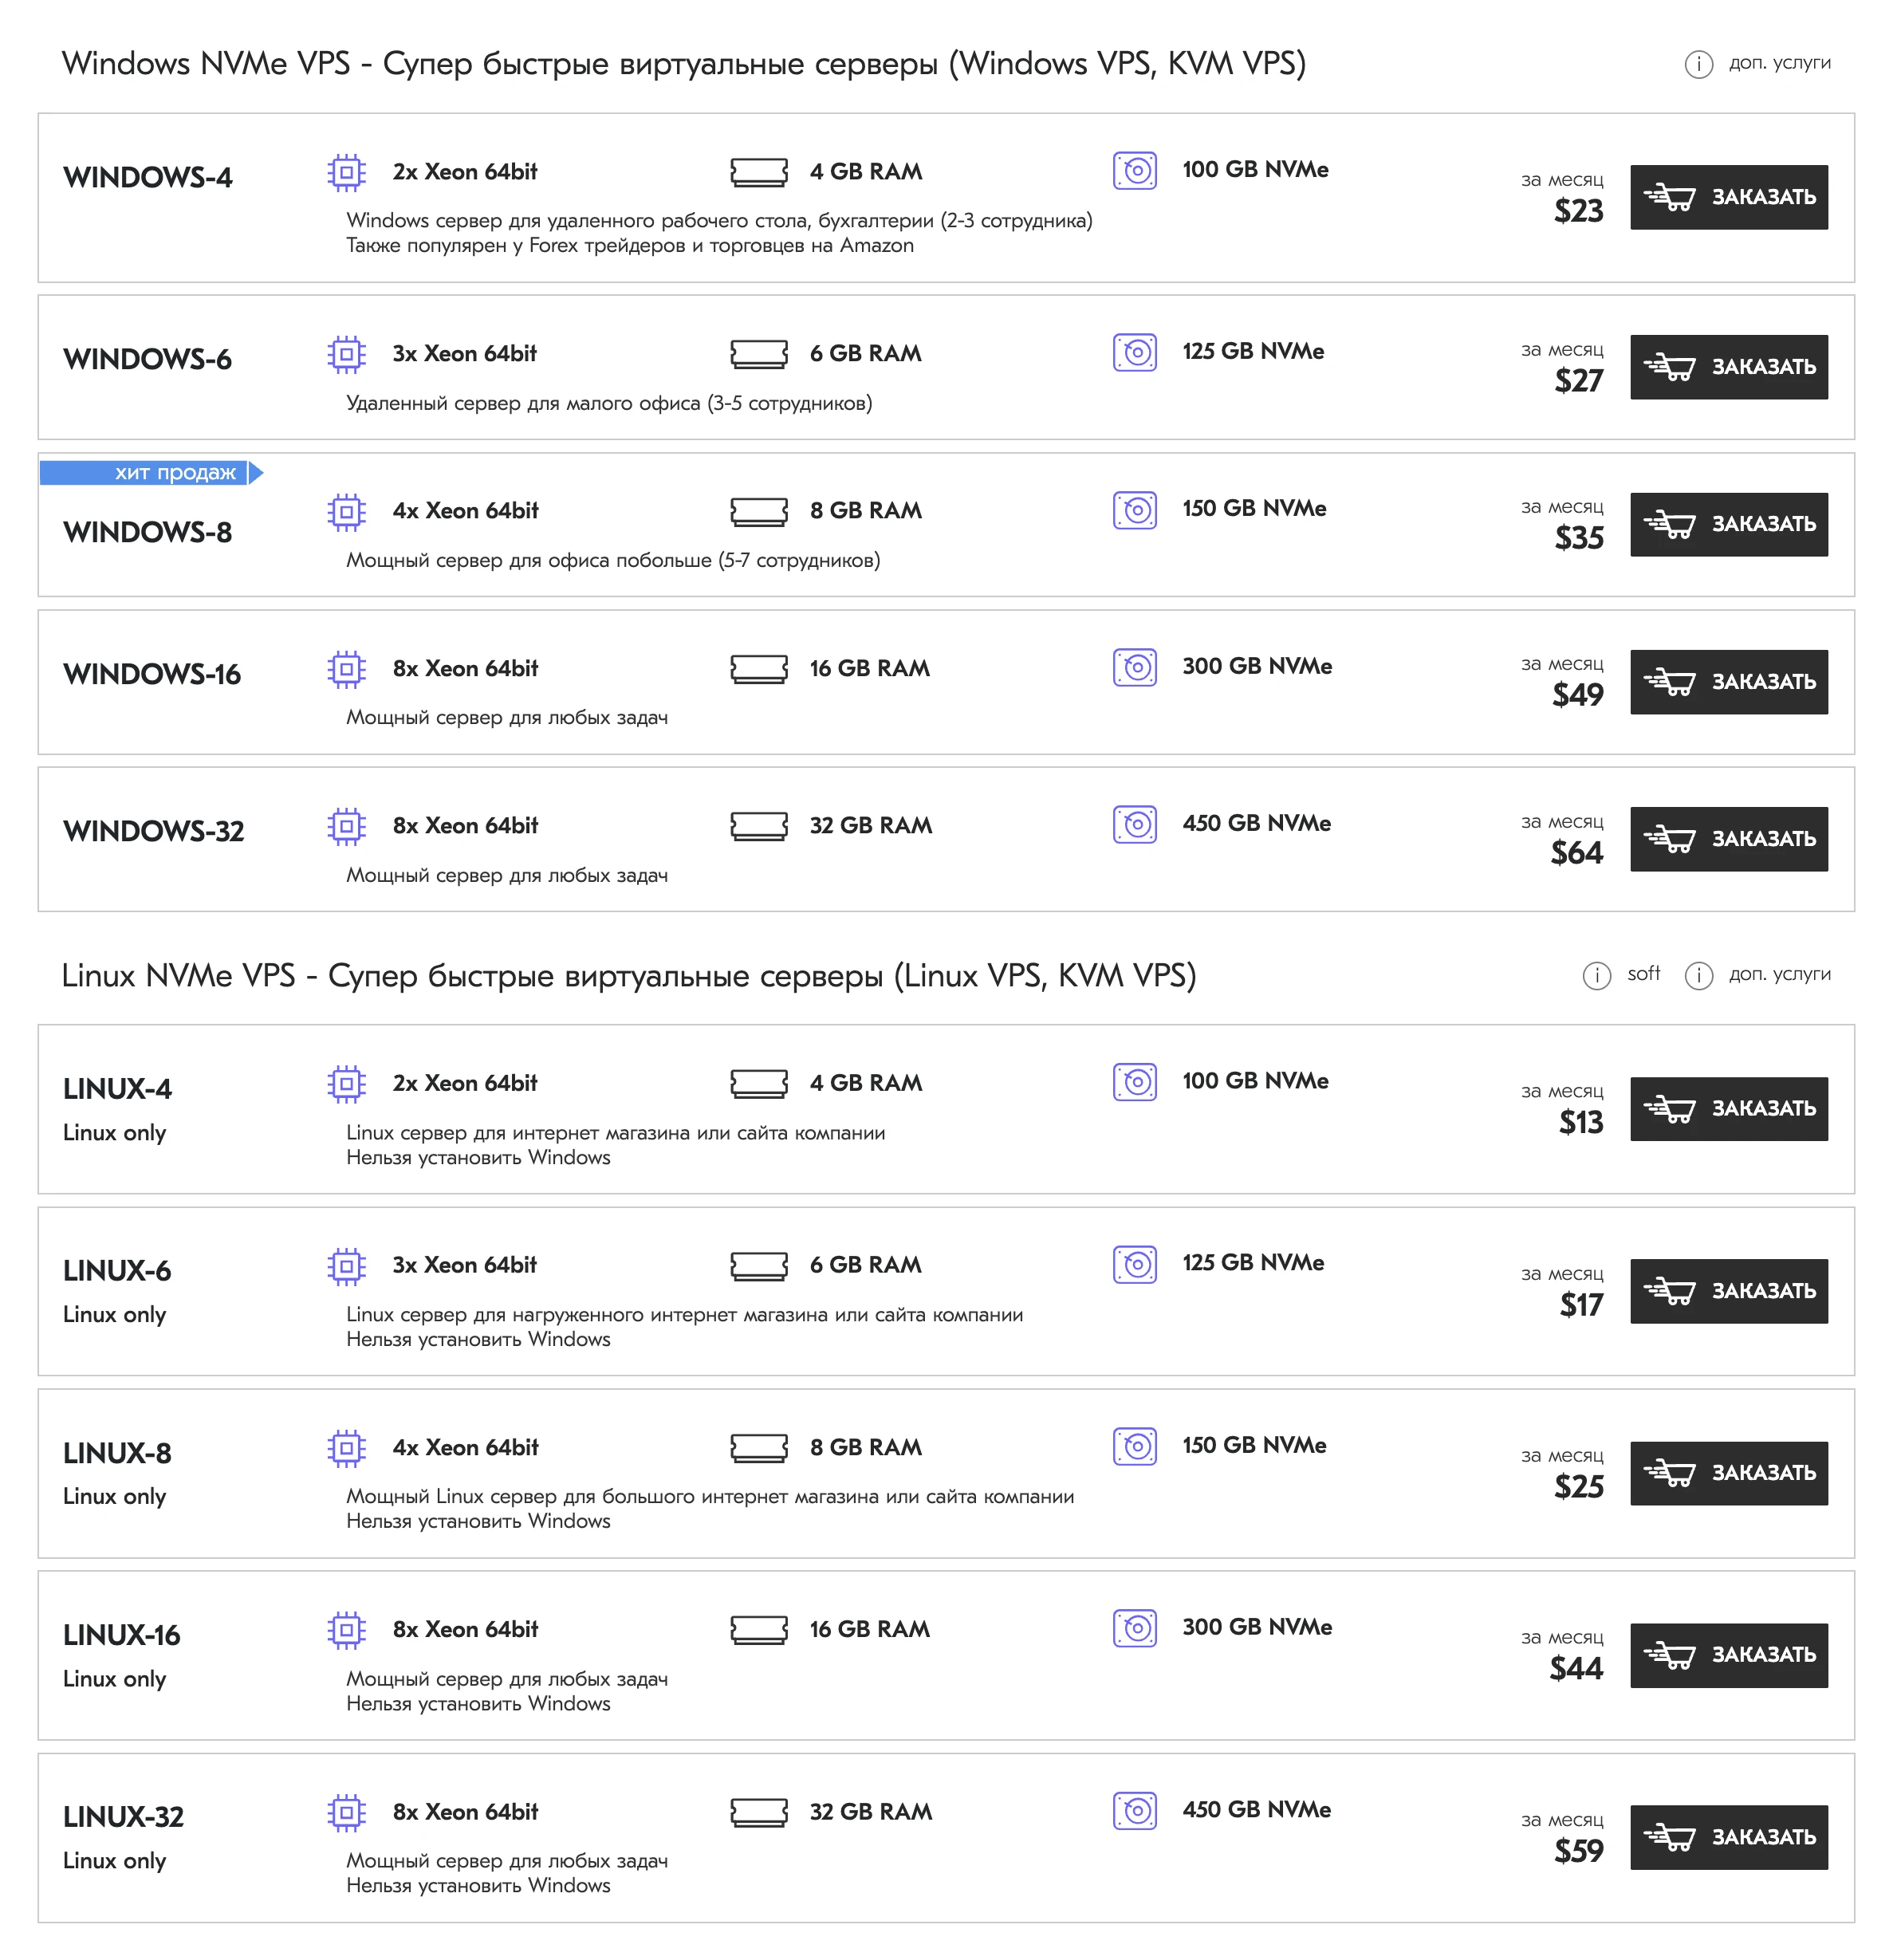
Task: Click the disk icon in LINUX-16 row
Action: [1134, 1628]
